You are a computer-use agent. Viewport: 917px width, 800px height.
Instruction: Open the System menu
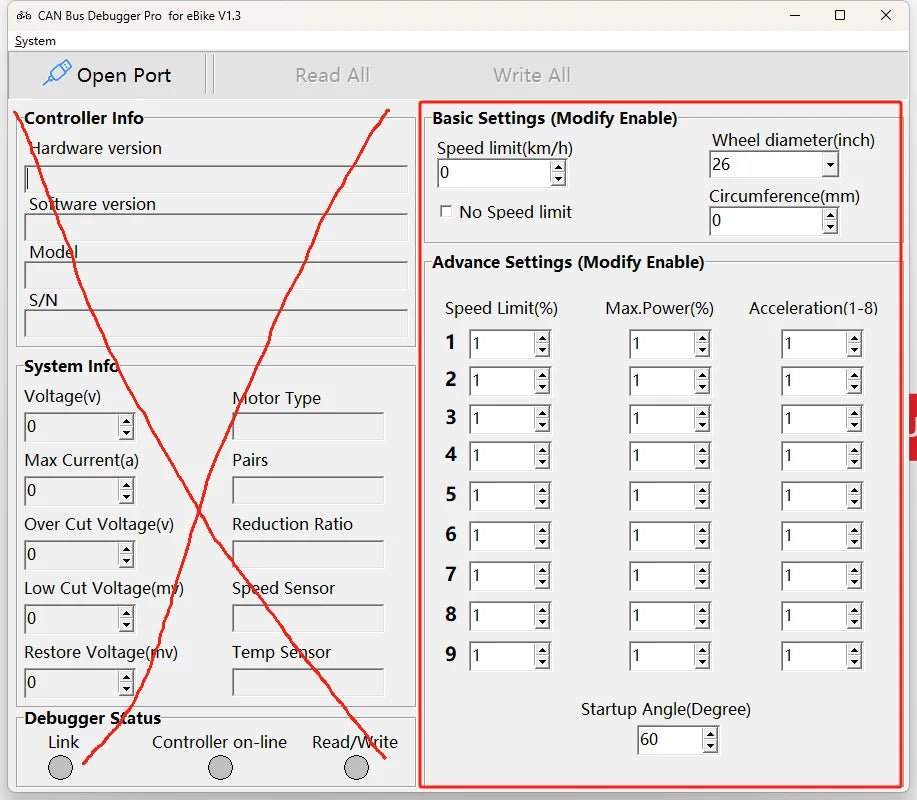tap(35, 41)
